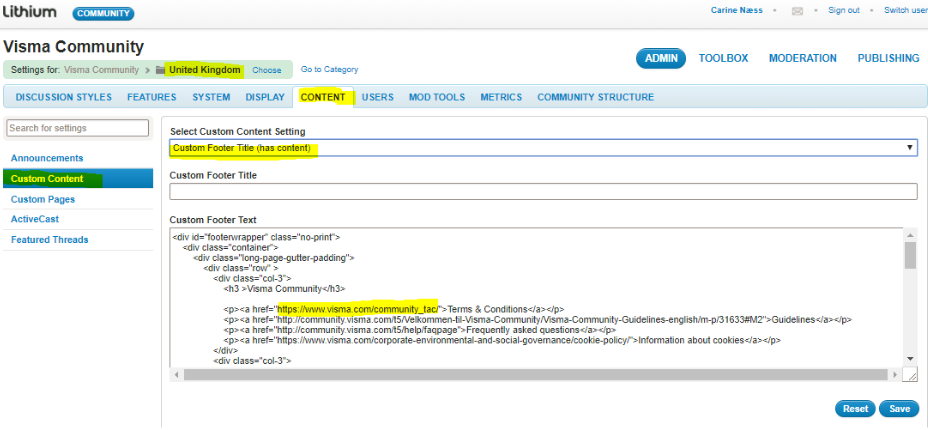Click the Lithium logo
The width and height of the screenshot is (928, 430).
30,11
